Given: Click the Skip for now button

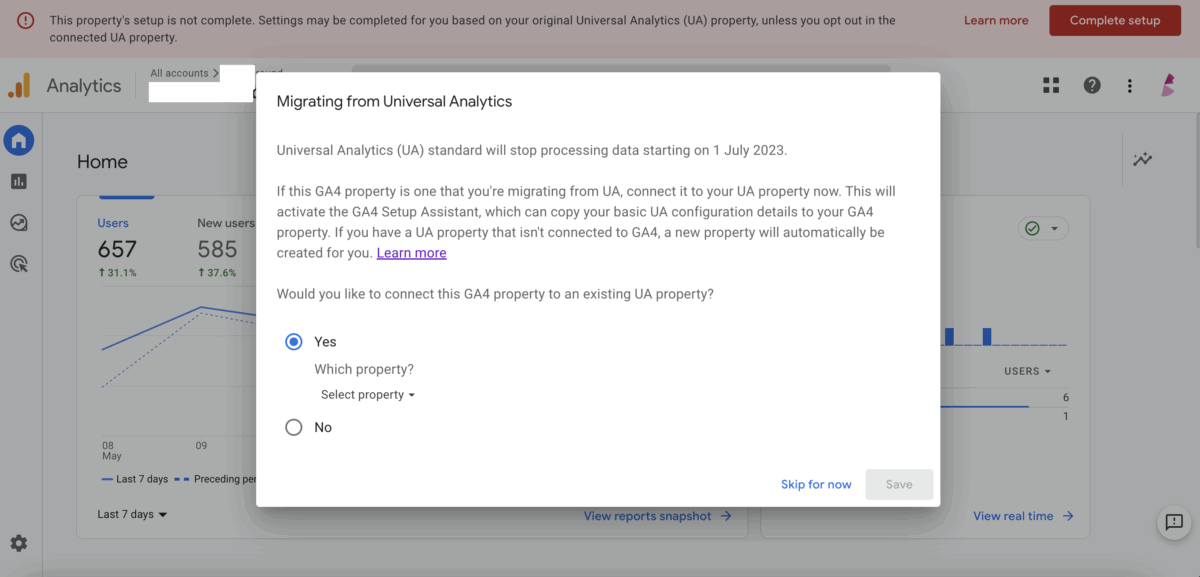Looking at the screenshot, I should pyautogui.click(x=816, y=484).
